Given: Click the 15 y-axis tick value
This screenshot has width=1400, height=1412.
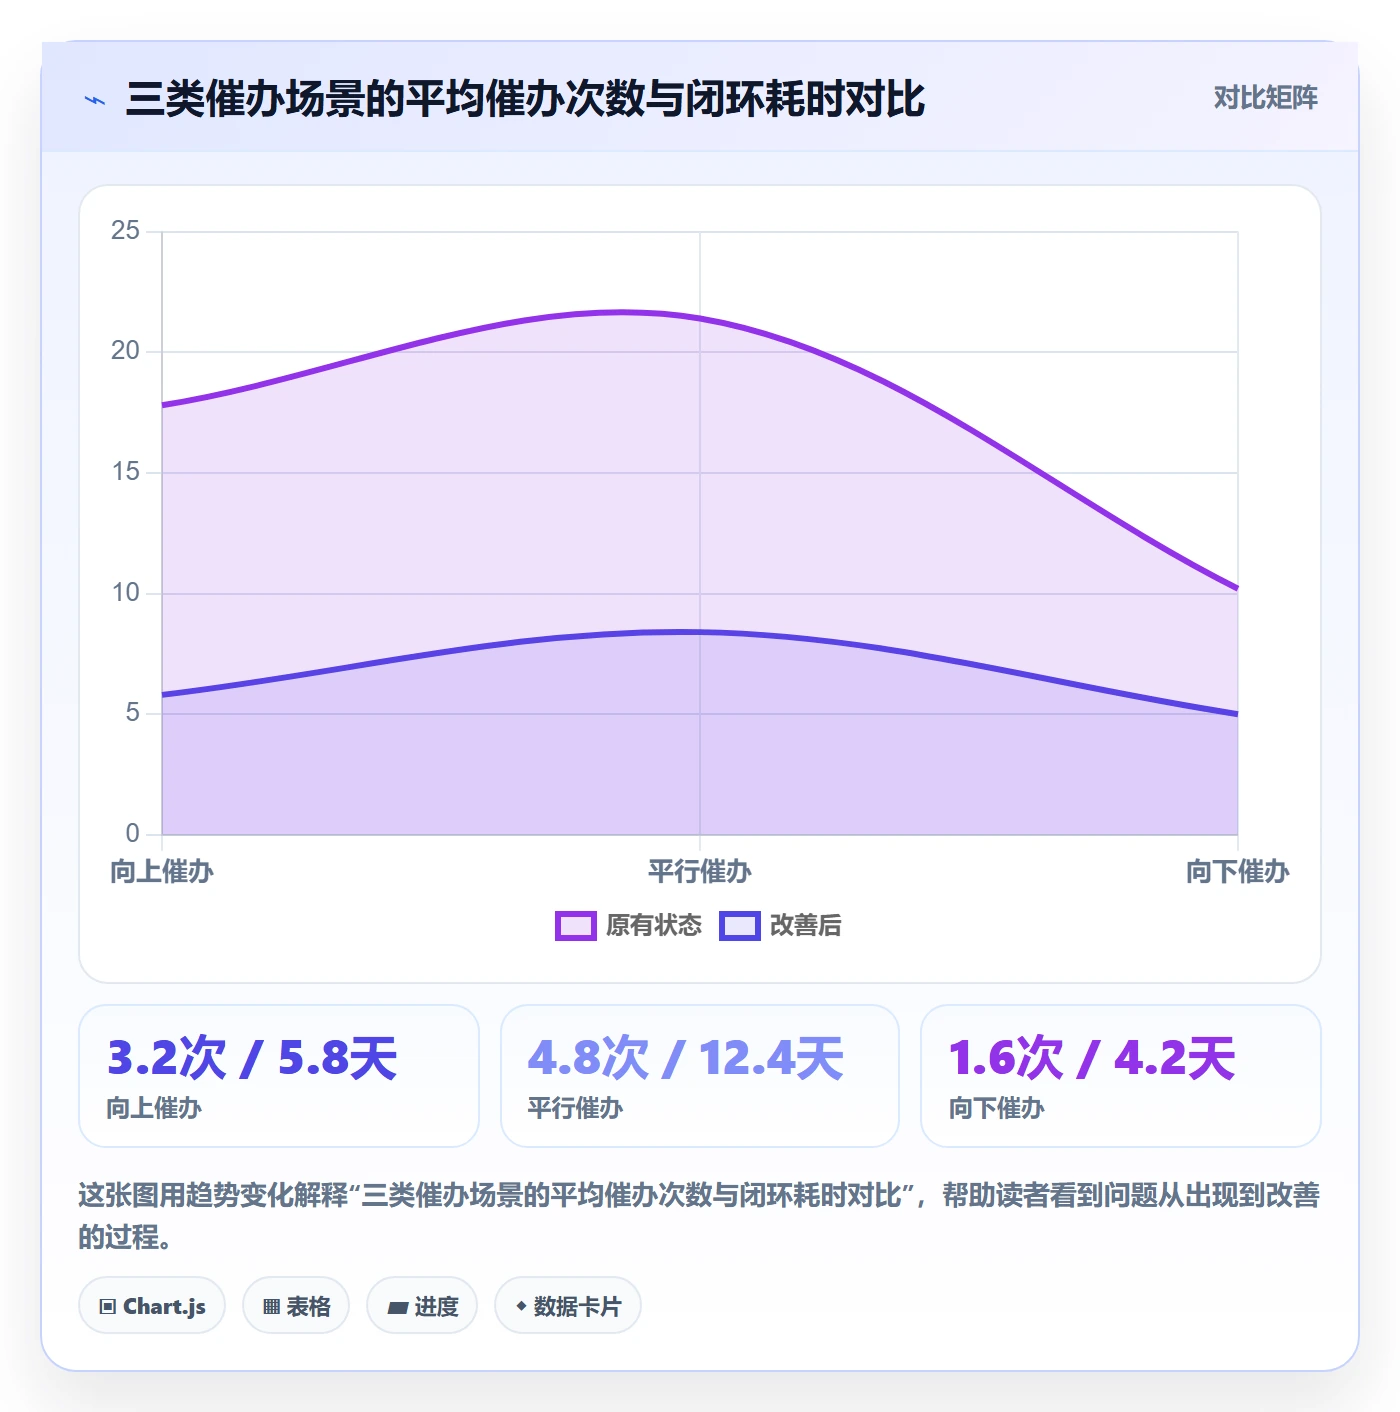Looking at the screenshot, I should click(x=125, y=472).
